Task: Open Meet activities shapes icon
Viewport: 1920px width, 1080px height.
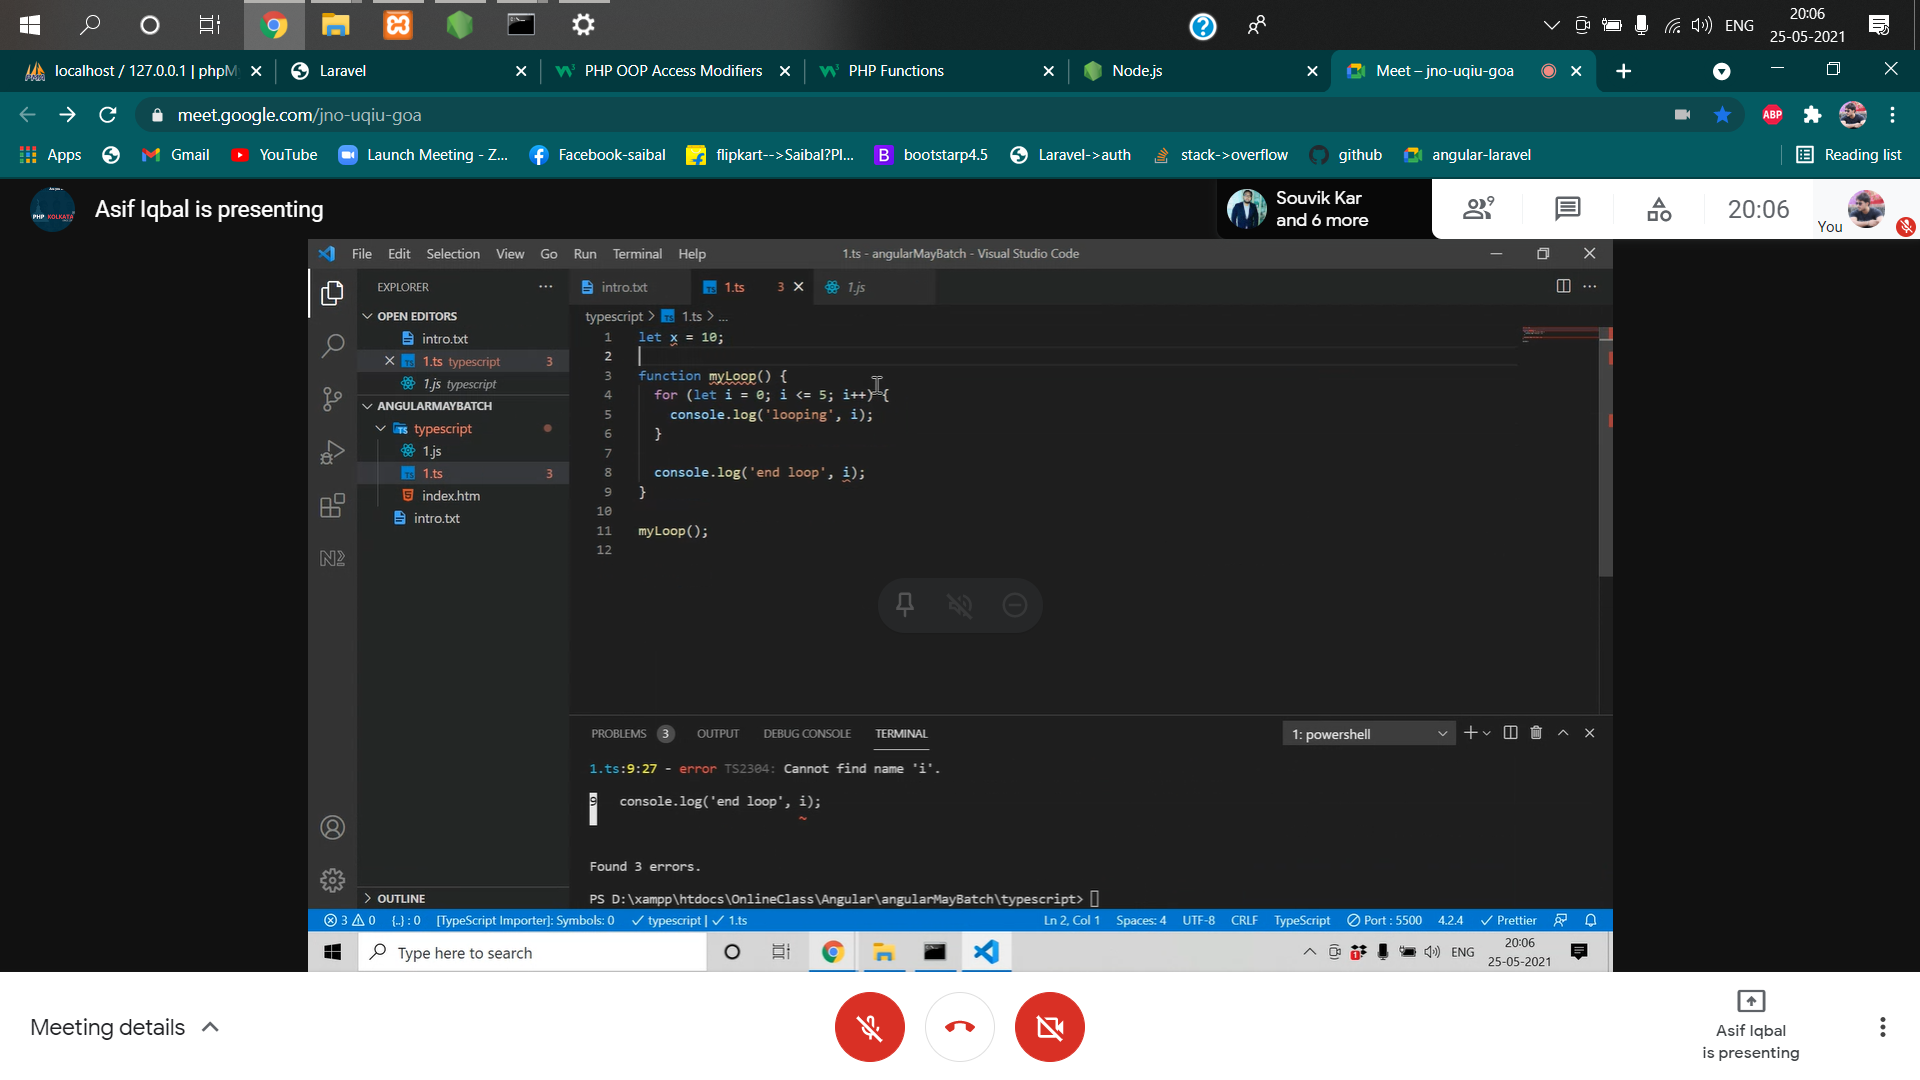Action: click(1659, 209)
